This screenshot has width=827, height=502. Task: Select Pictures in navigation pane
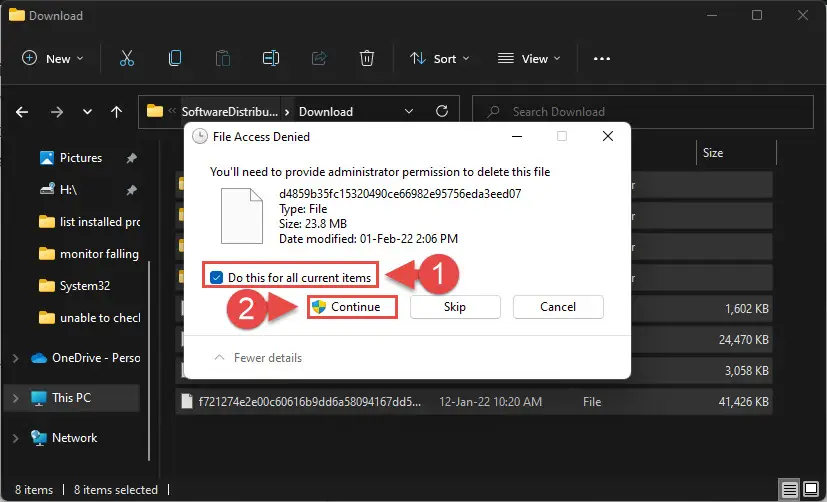click(x=80, y=158)
